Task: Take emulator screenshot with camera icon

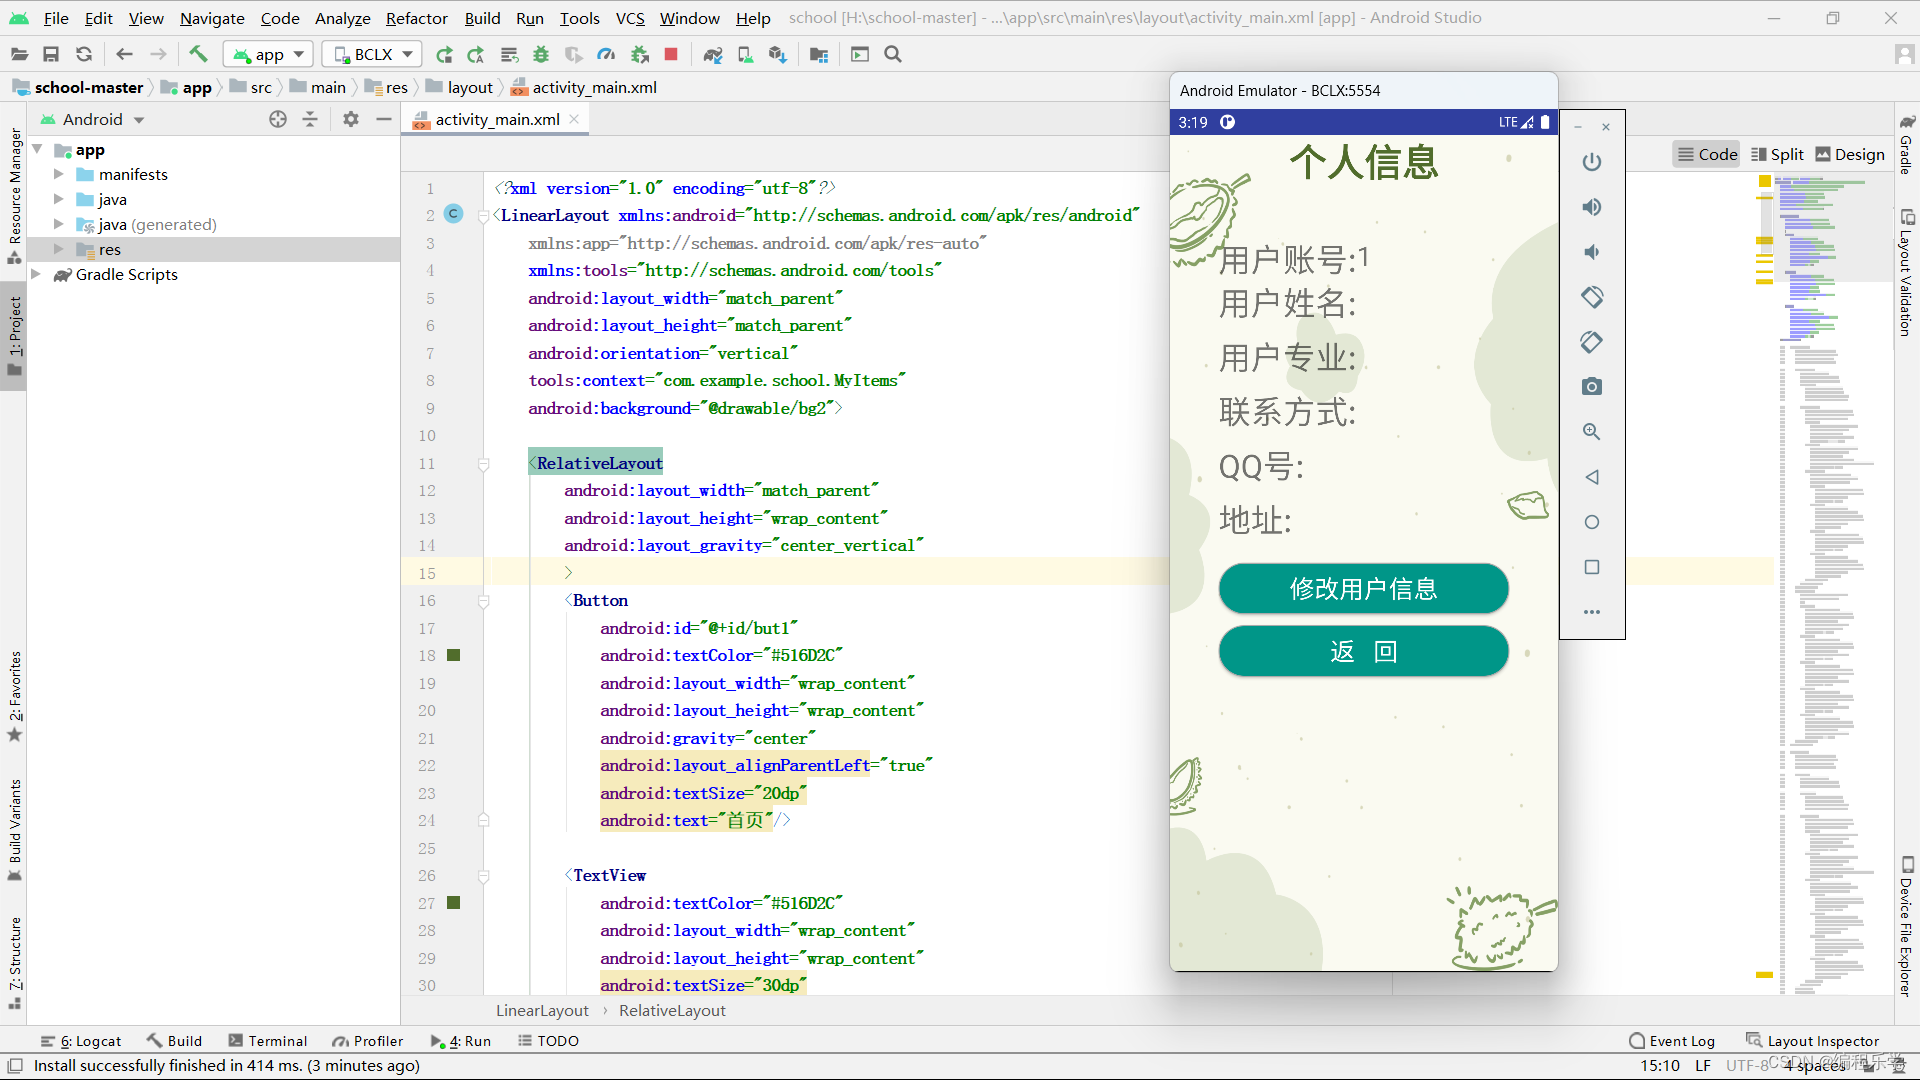Action: pos(1592,387)
